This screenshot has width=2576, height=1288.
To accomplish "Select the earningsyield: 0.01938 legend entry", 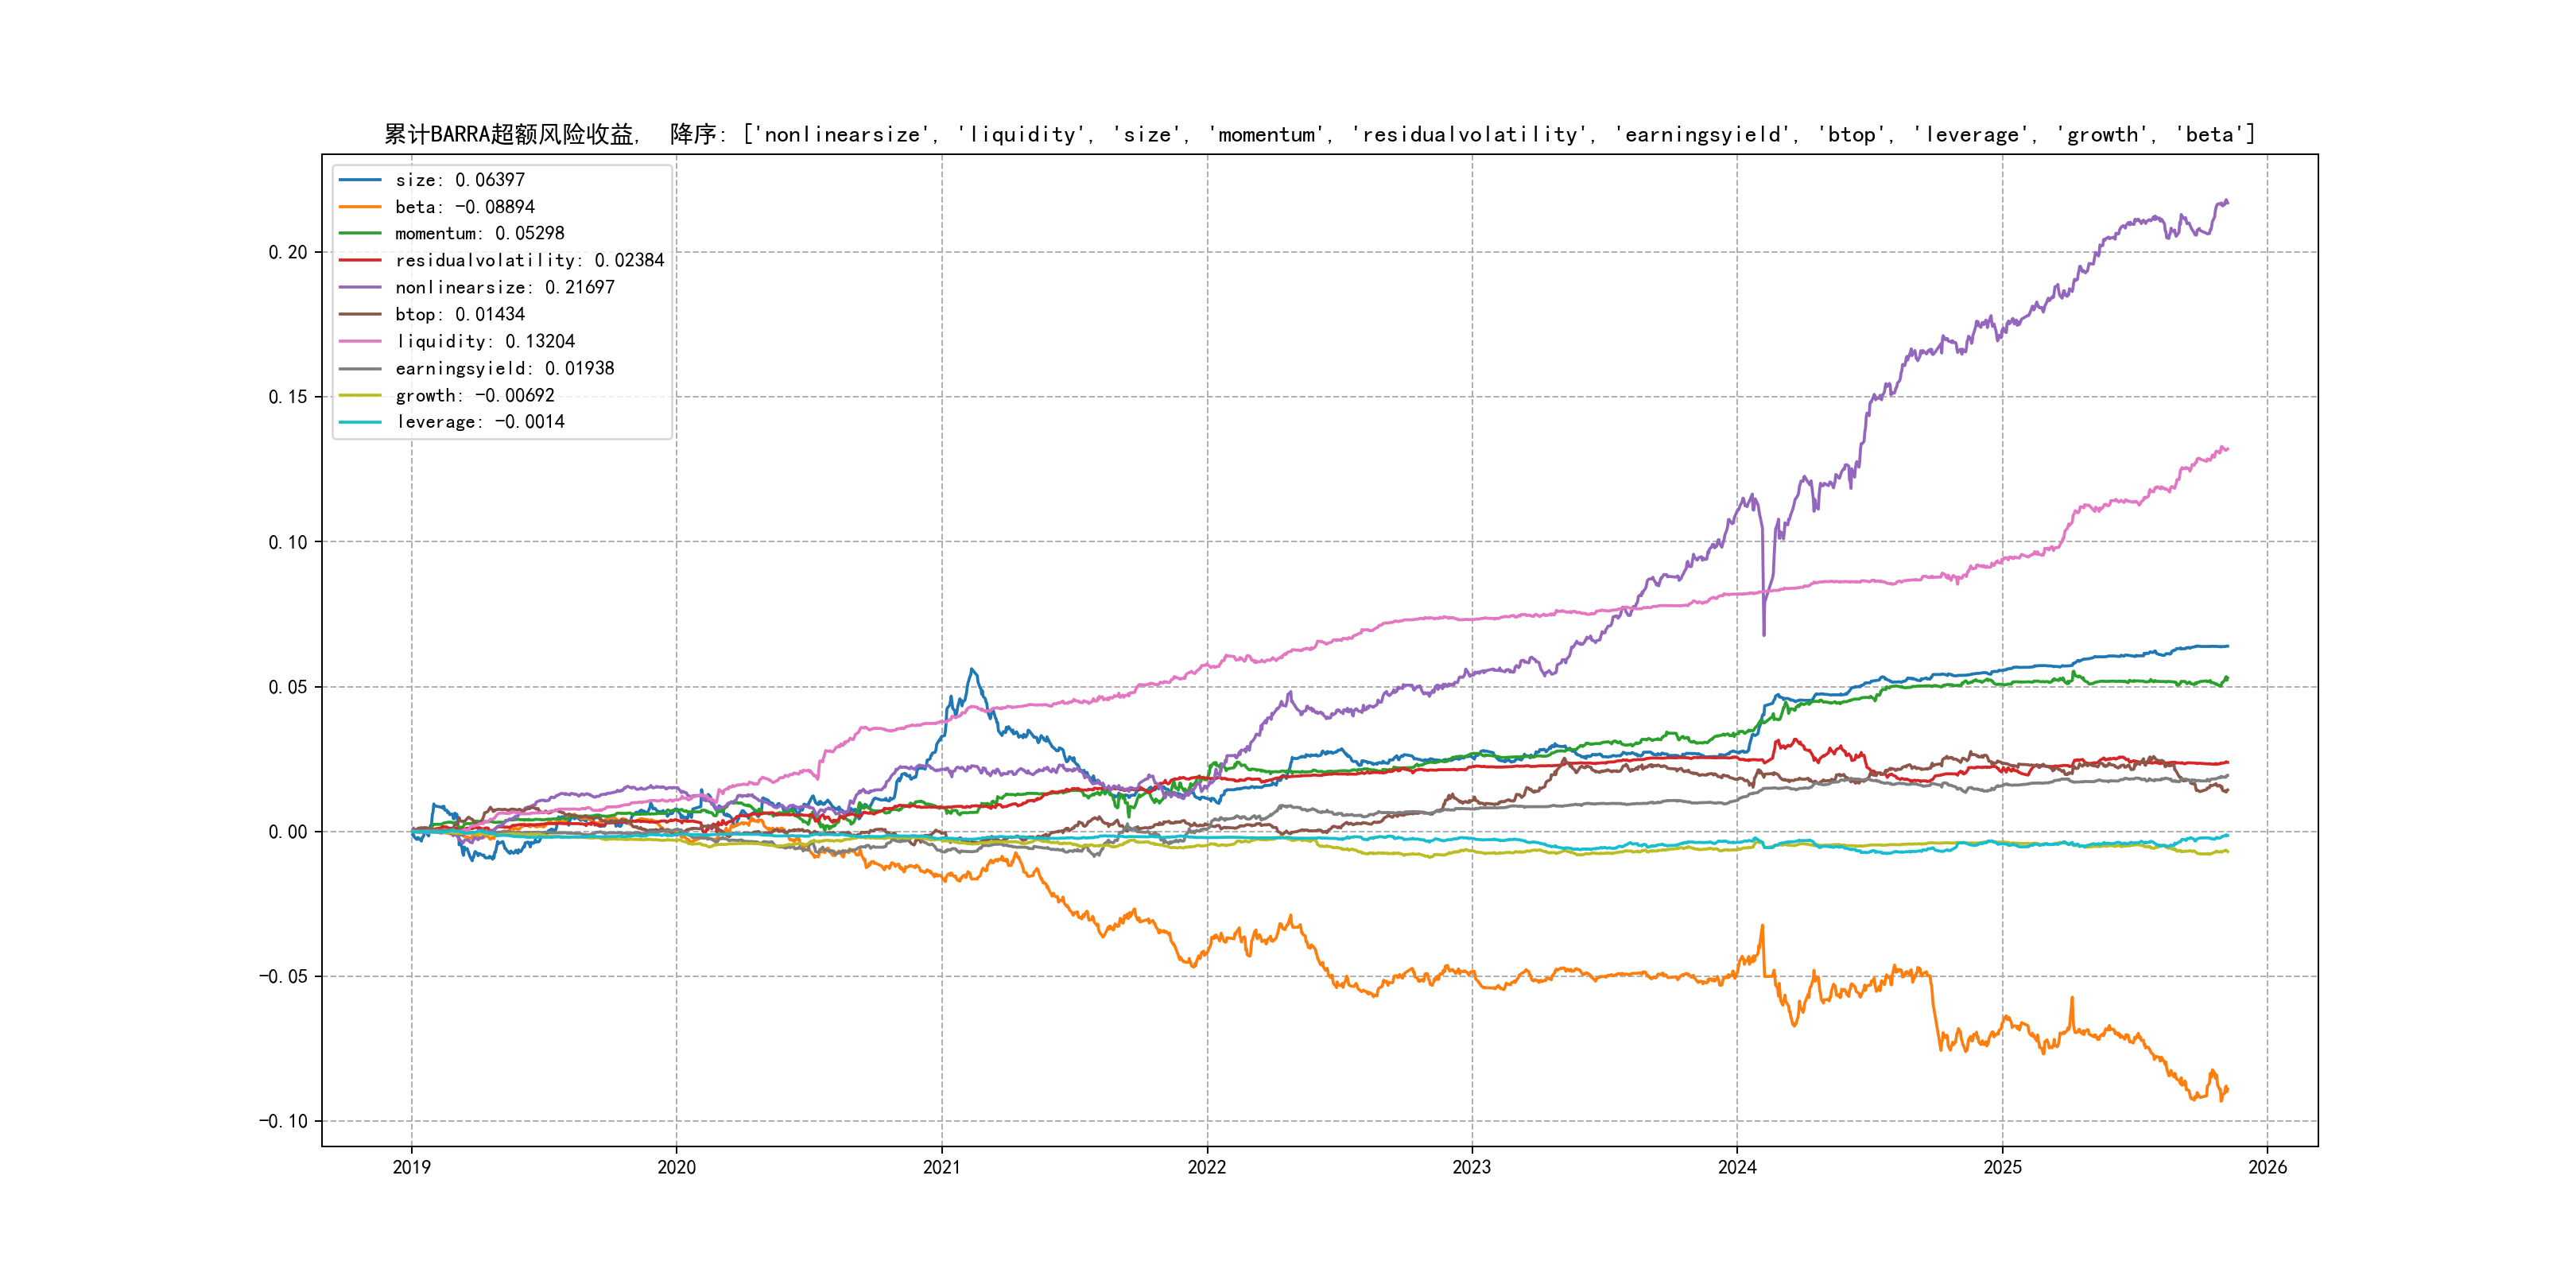I will tap(504, 369).
